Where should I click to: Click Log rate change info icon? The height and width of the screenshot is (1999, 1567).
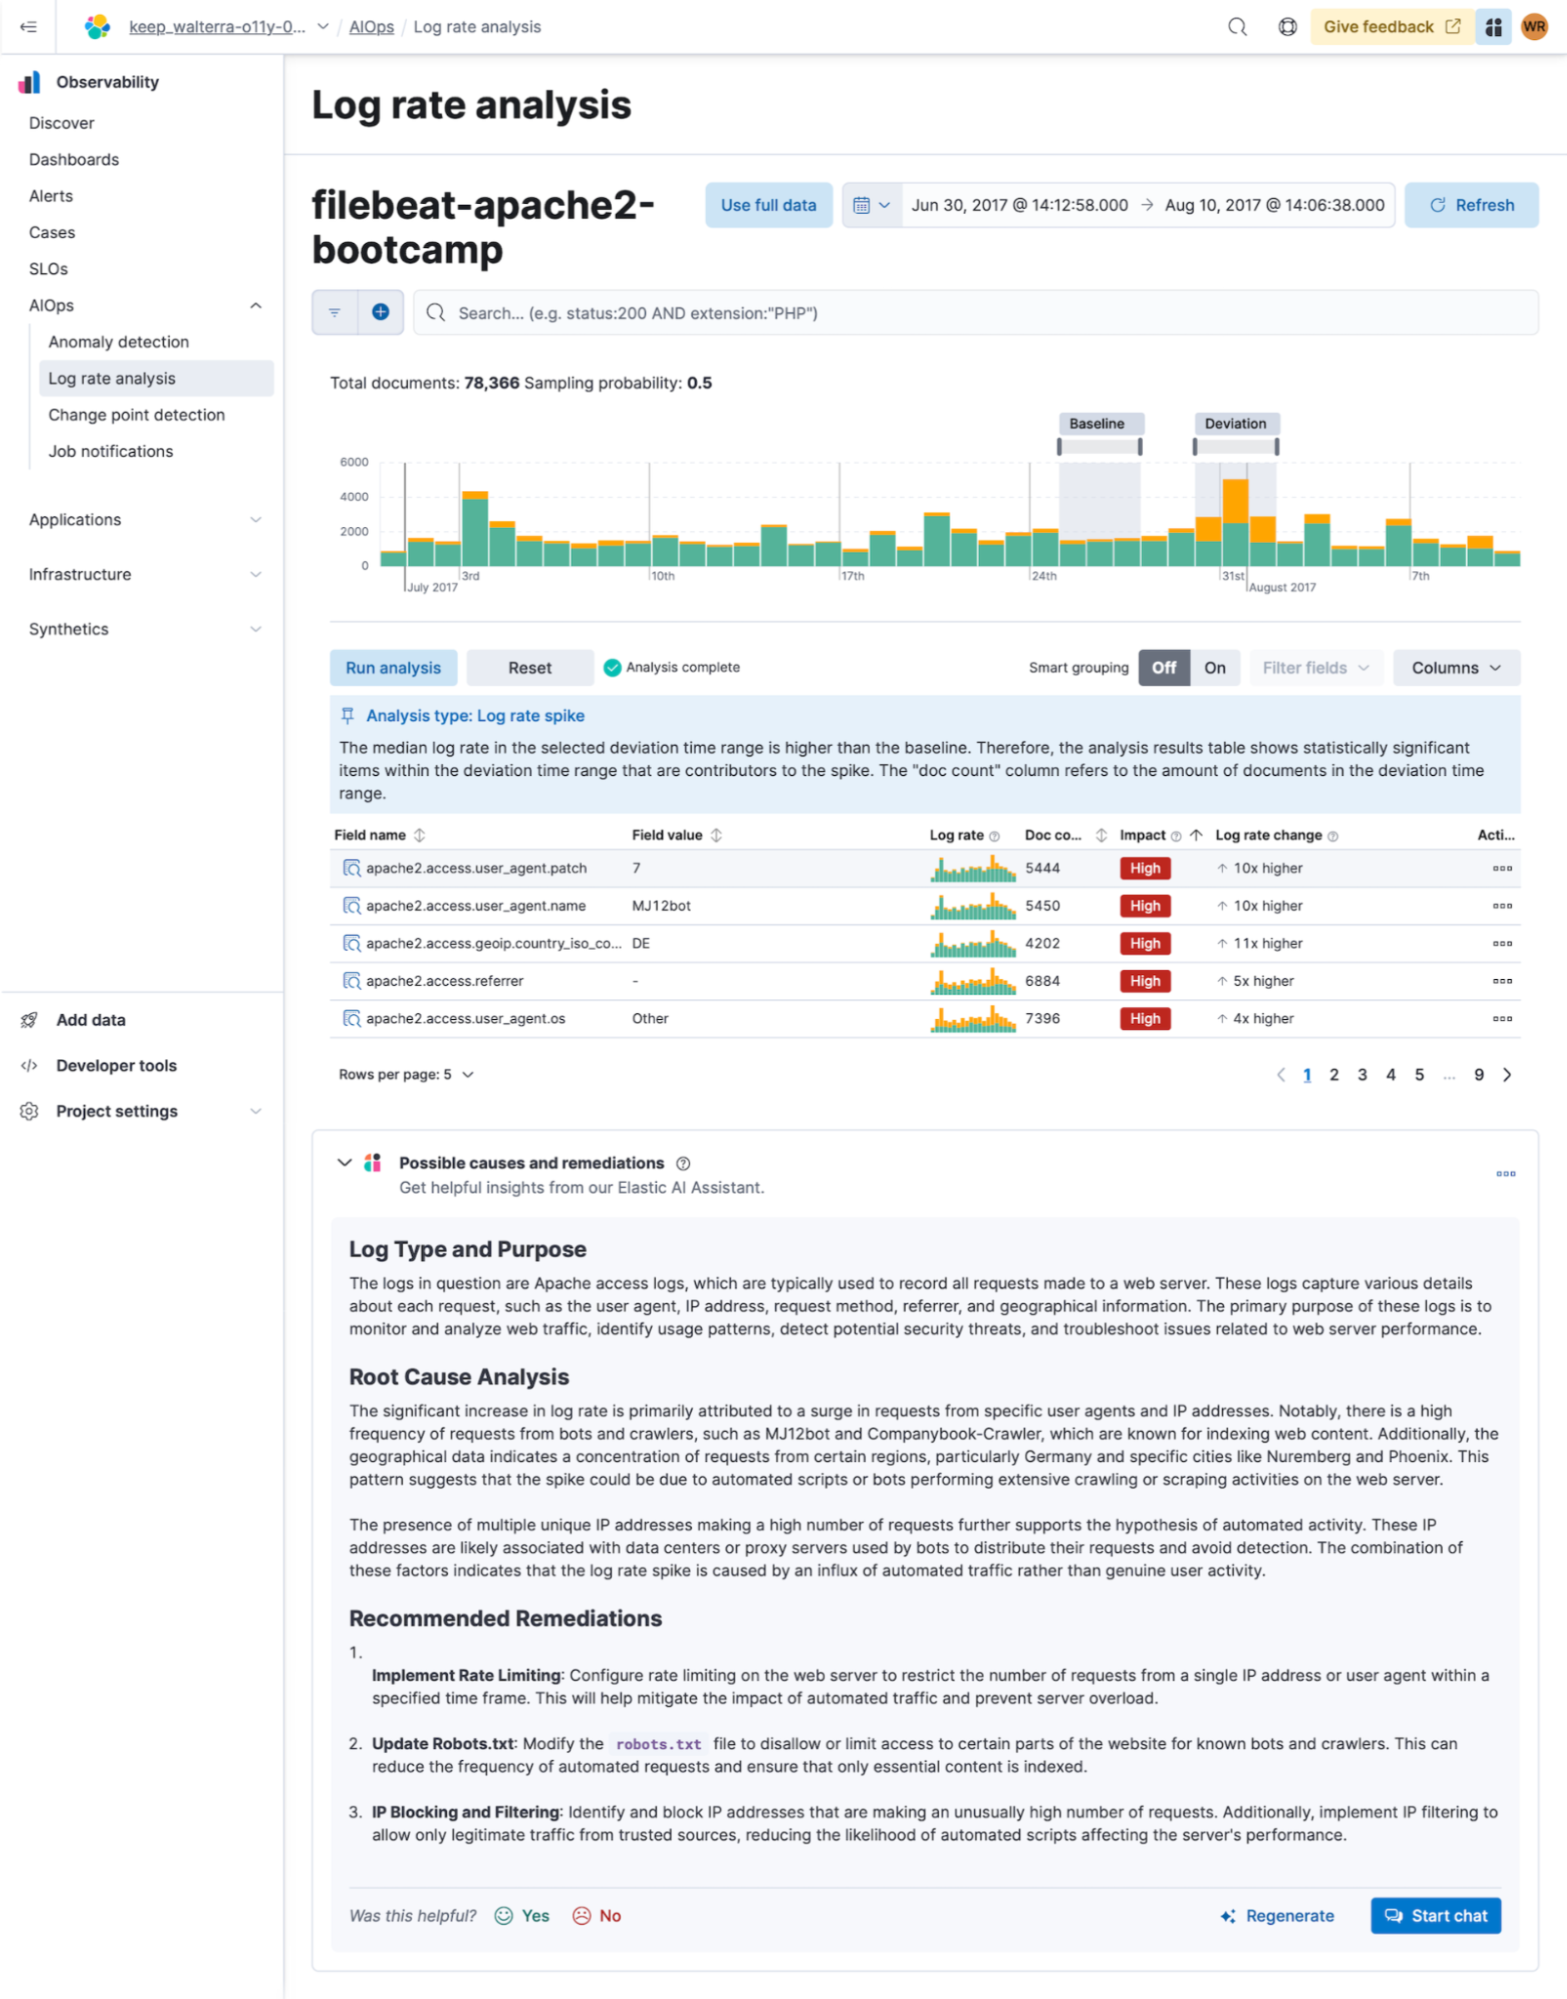(x=1333, y=836)
